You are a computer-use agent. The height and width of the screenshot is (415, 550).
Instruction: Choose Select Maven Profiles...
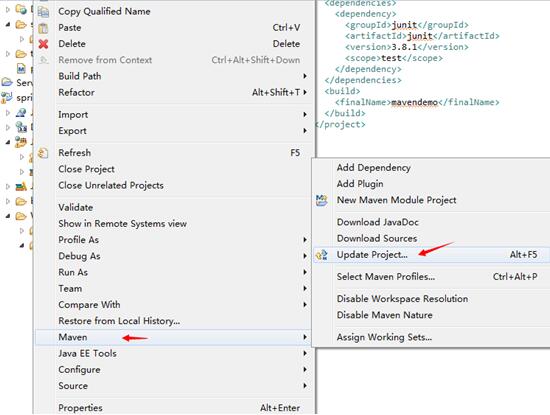[431, 277]
